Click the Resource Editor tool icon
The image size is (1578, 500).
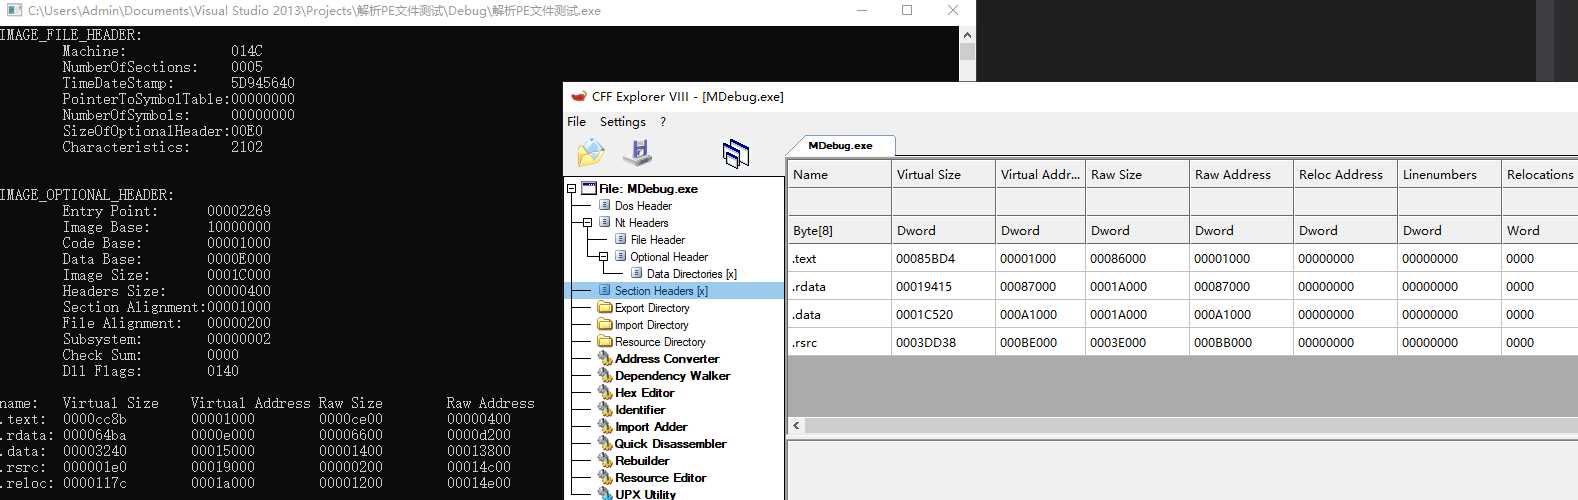pos(605,477)
